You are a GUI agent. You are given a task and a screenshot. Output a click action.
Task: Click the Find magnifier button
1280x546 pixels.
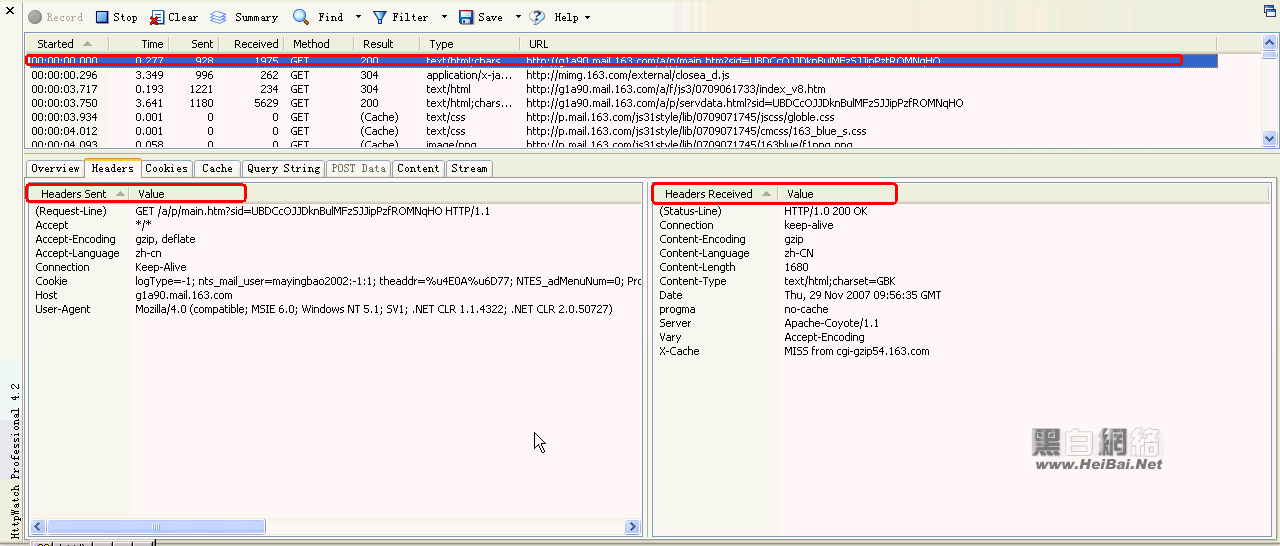coord(318,17)
